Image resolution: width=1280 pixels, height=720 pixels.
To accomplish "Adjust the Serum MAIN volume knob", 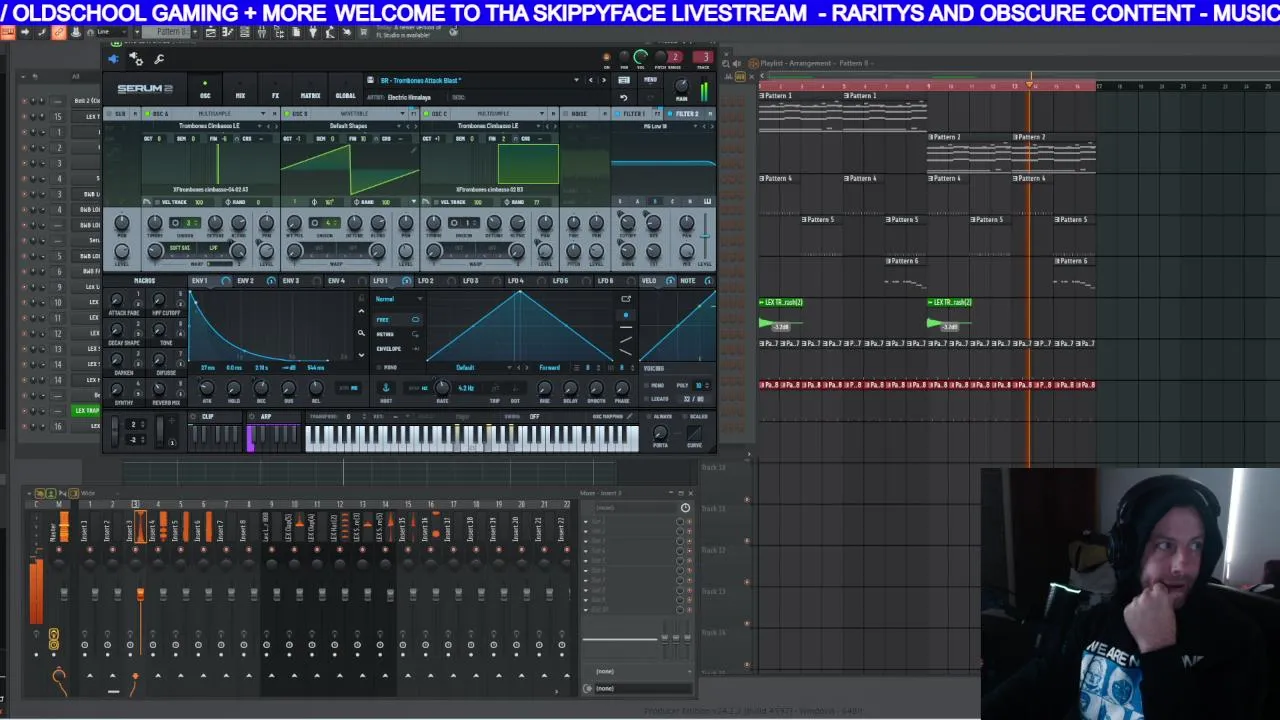I will 682,87.
